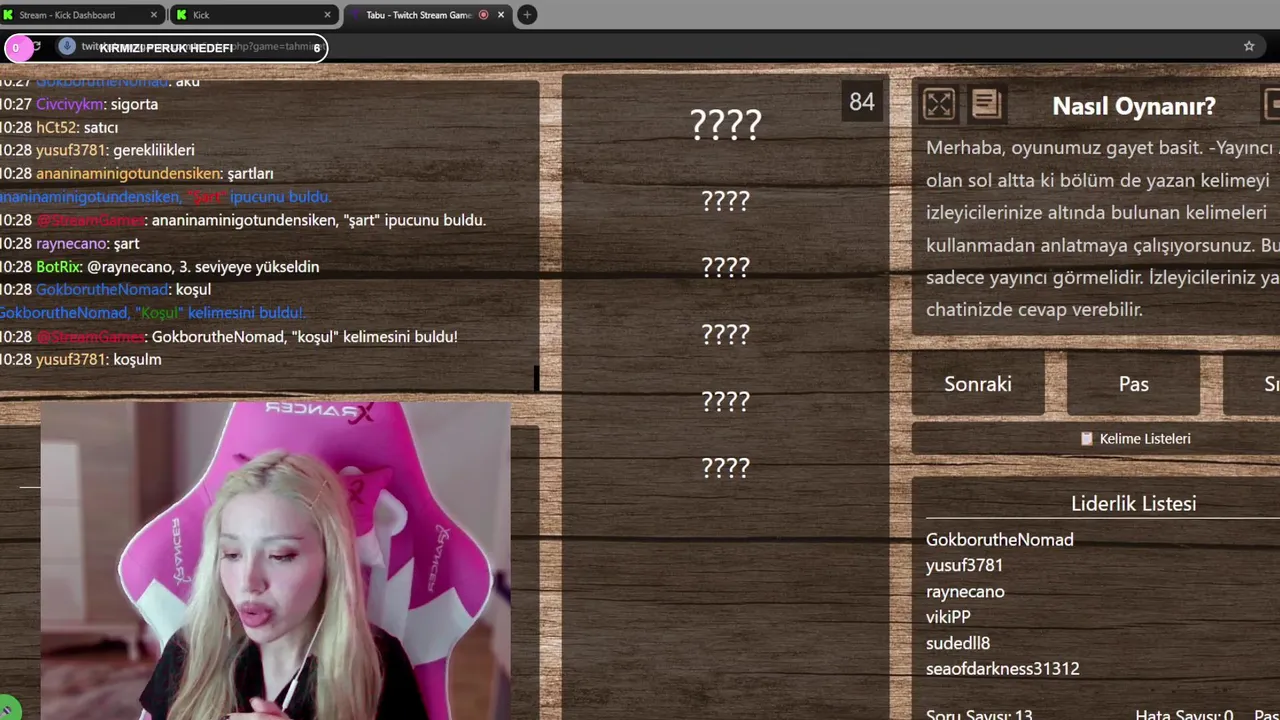The image size is (1280, 720).
Task: Select the Tabu - Twitch Stream Game tab
Action: click(427, 15)
